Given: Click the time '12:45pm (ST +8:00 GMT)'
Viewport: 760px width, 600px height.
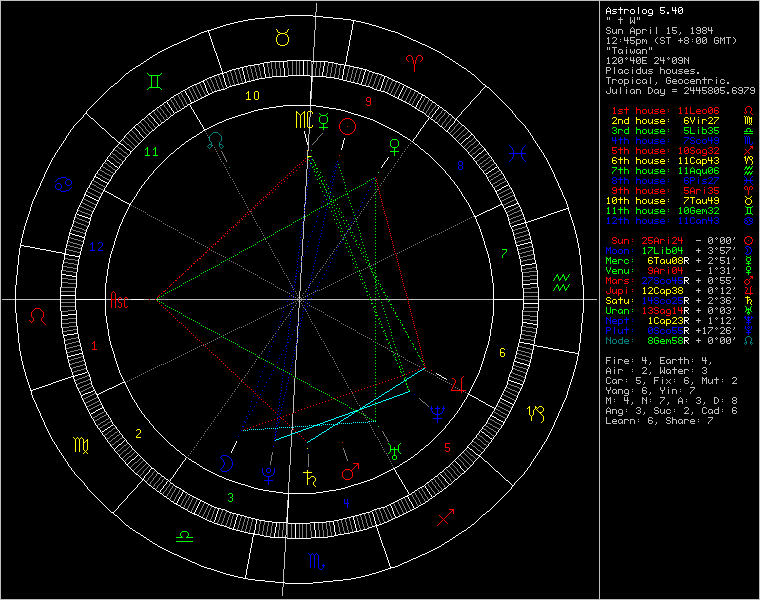Looking at the screenshot, I should pyautogui.click(x=671, y=40).
